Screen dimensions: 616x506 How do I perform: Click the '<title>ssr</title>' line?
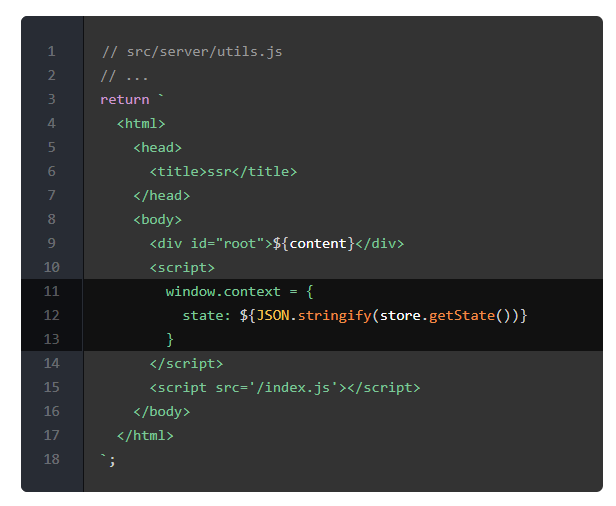(223, 172)
